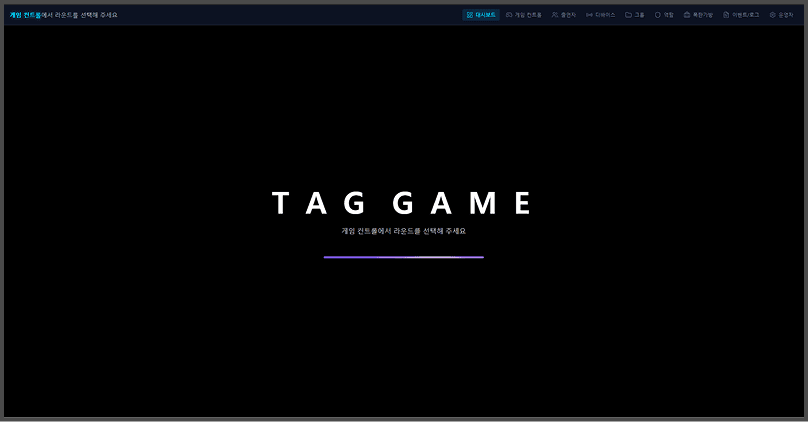Open the 디바이스 navigation label
Image resolution: width=808 pixels, height=422 pixels.
(605, 15)
